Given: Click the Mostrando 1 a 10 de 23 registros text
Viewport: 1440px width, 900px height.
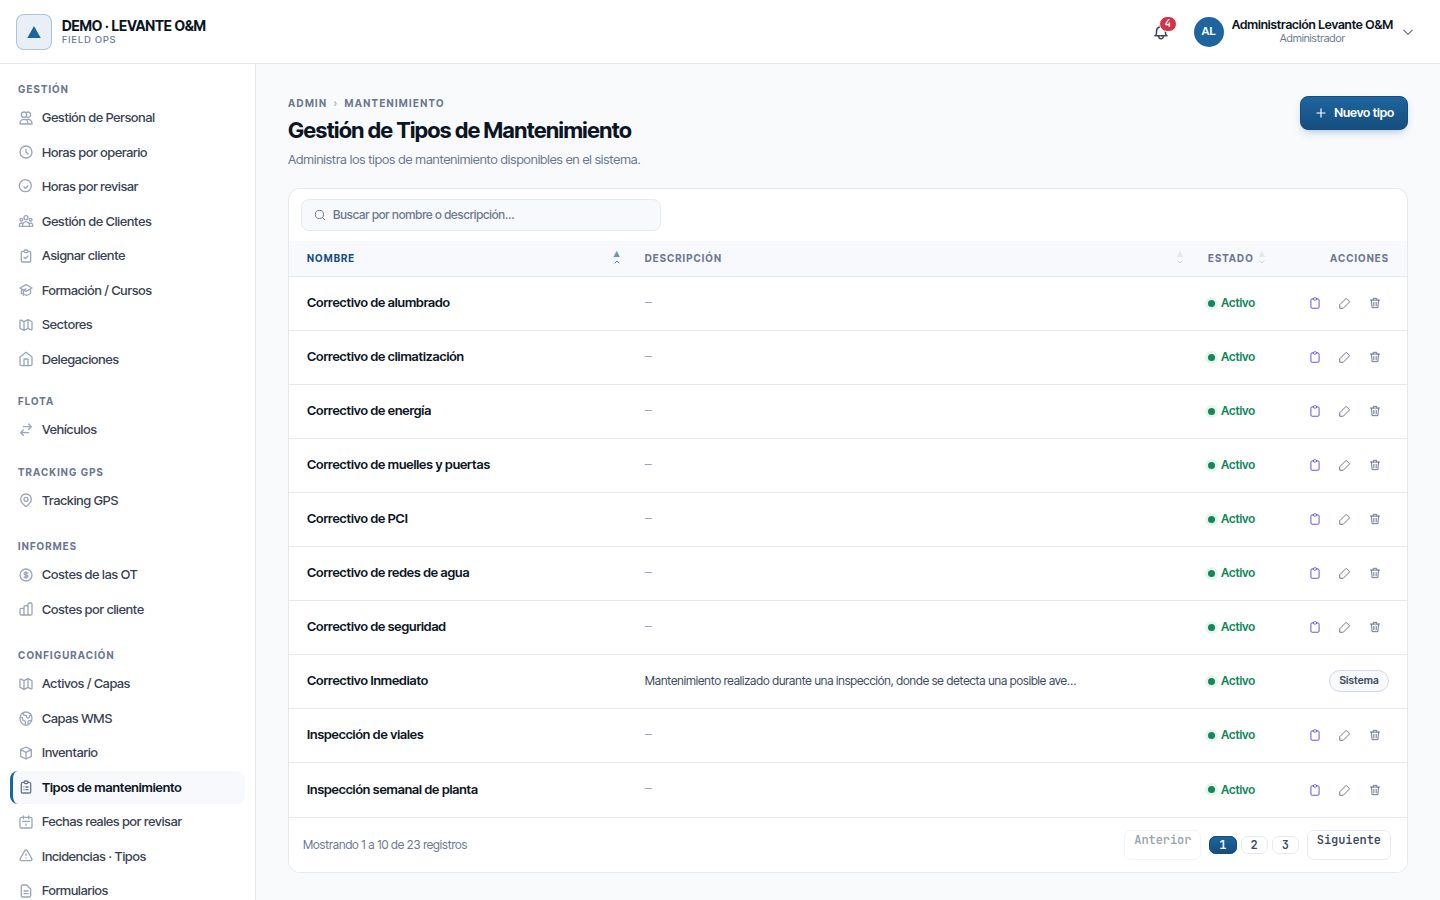Looking at the screenshot, I should pyautogui.click(x=385, y=845).
